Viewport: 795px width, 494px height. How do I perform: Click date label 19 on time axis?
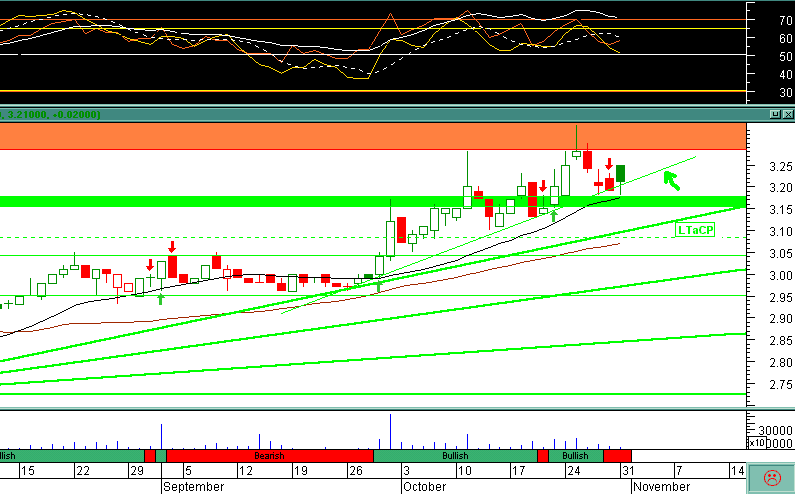(300, 471)
